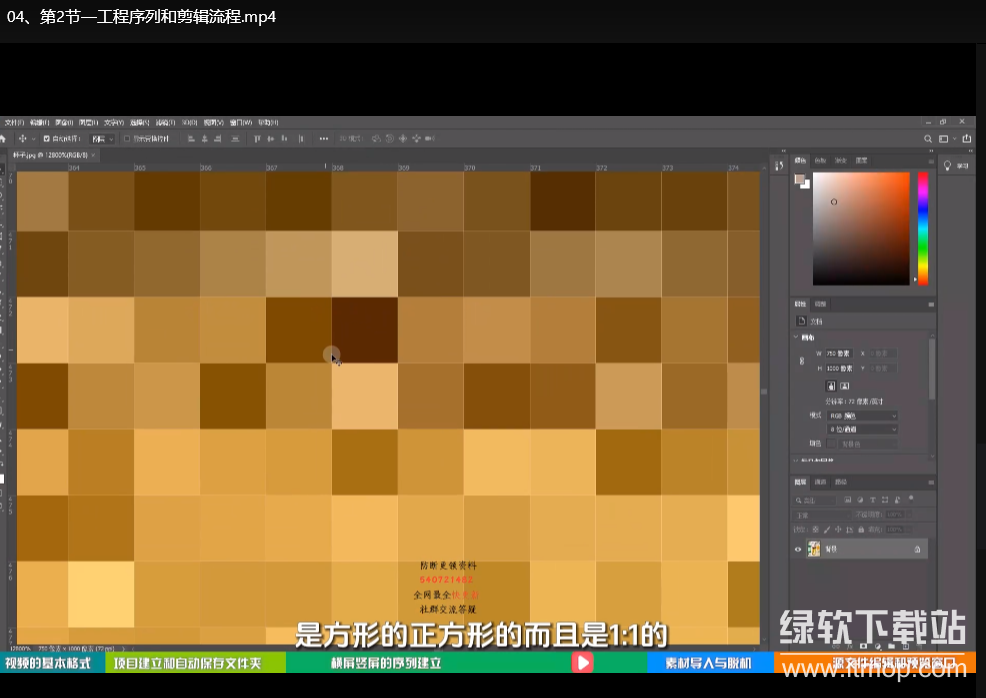The width and height of the screenshot is (986, 698).
Task: Toggle visibility eye of the background layer
Action: [798, 549]
